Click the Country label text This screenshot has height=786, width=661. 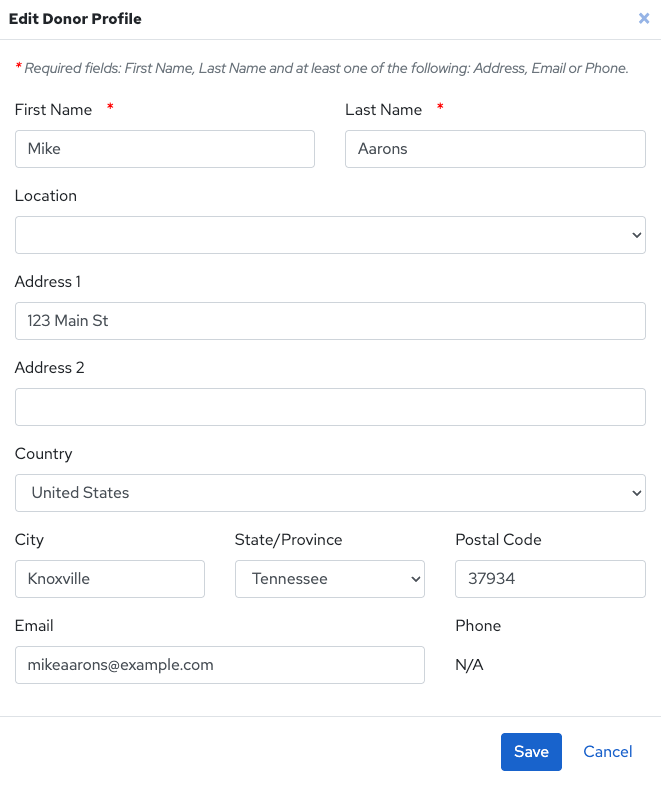[x=44, y=454]
